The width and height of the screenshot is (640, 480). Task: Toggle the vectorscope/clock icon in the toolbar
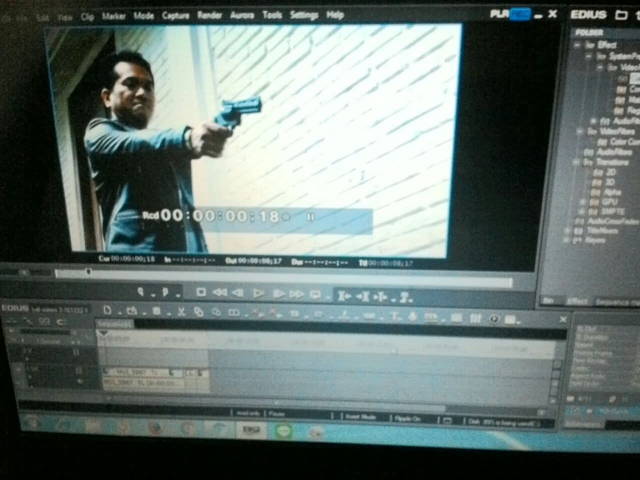(493, 318)
